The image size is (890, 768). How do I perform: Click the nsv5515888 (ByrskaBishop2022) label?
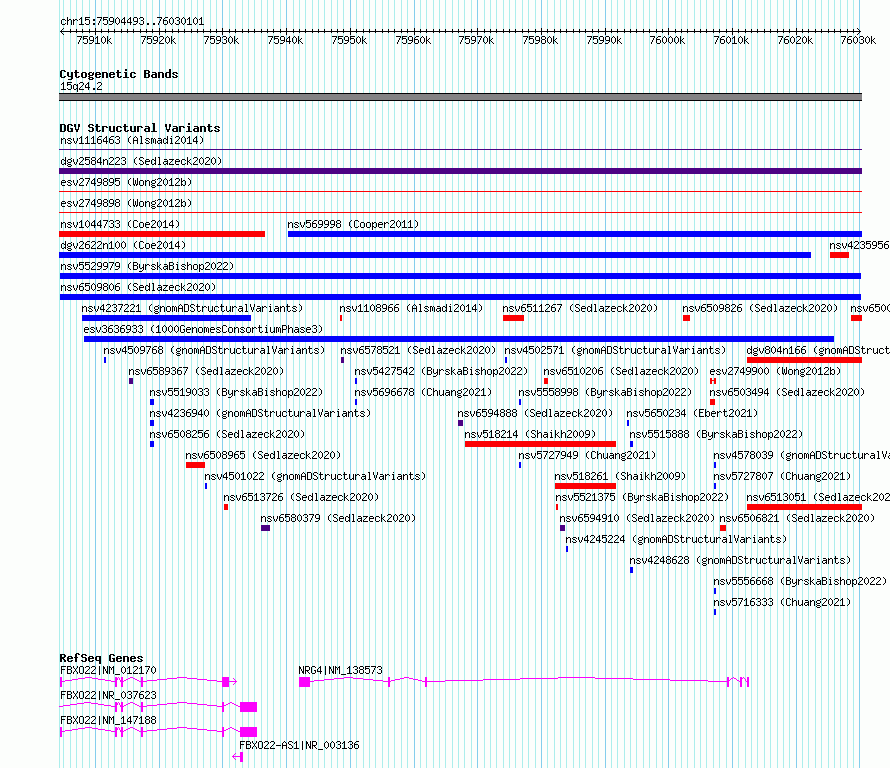(x=716, y=434)
